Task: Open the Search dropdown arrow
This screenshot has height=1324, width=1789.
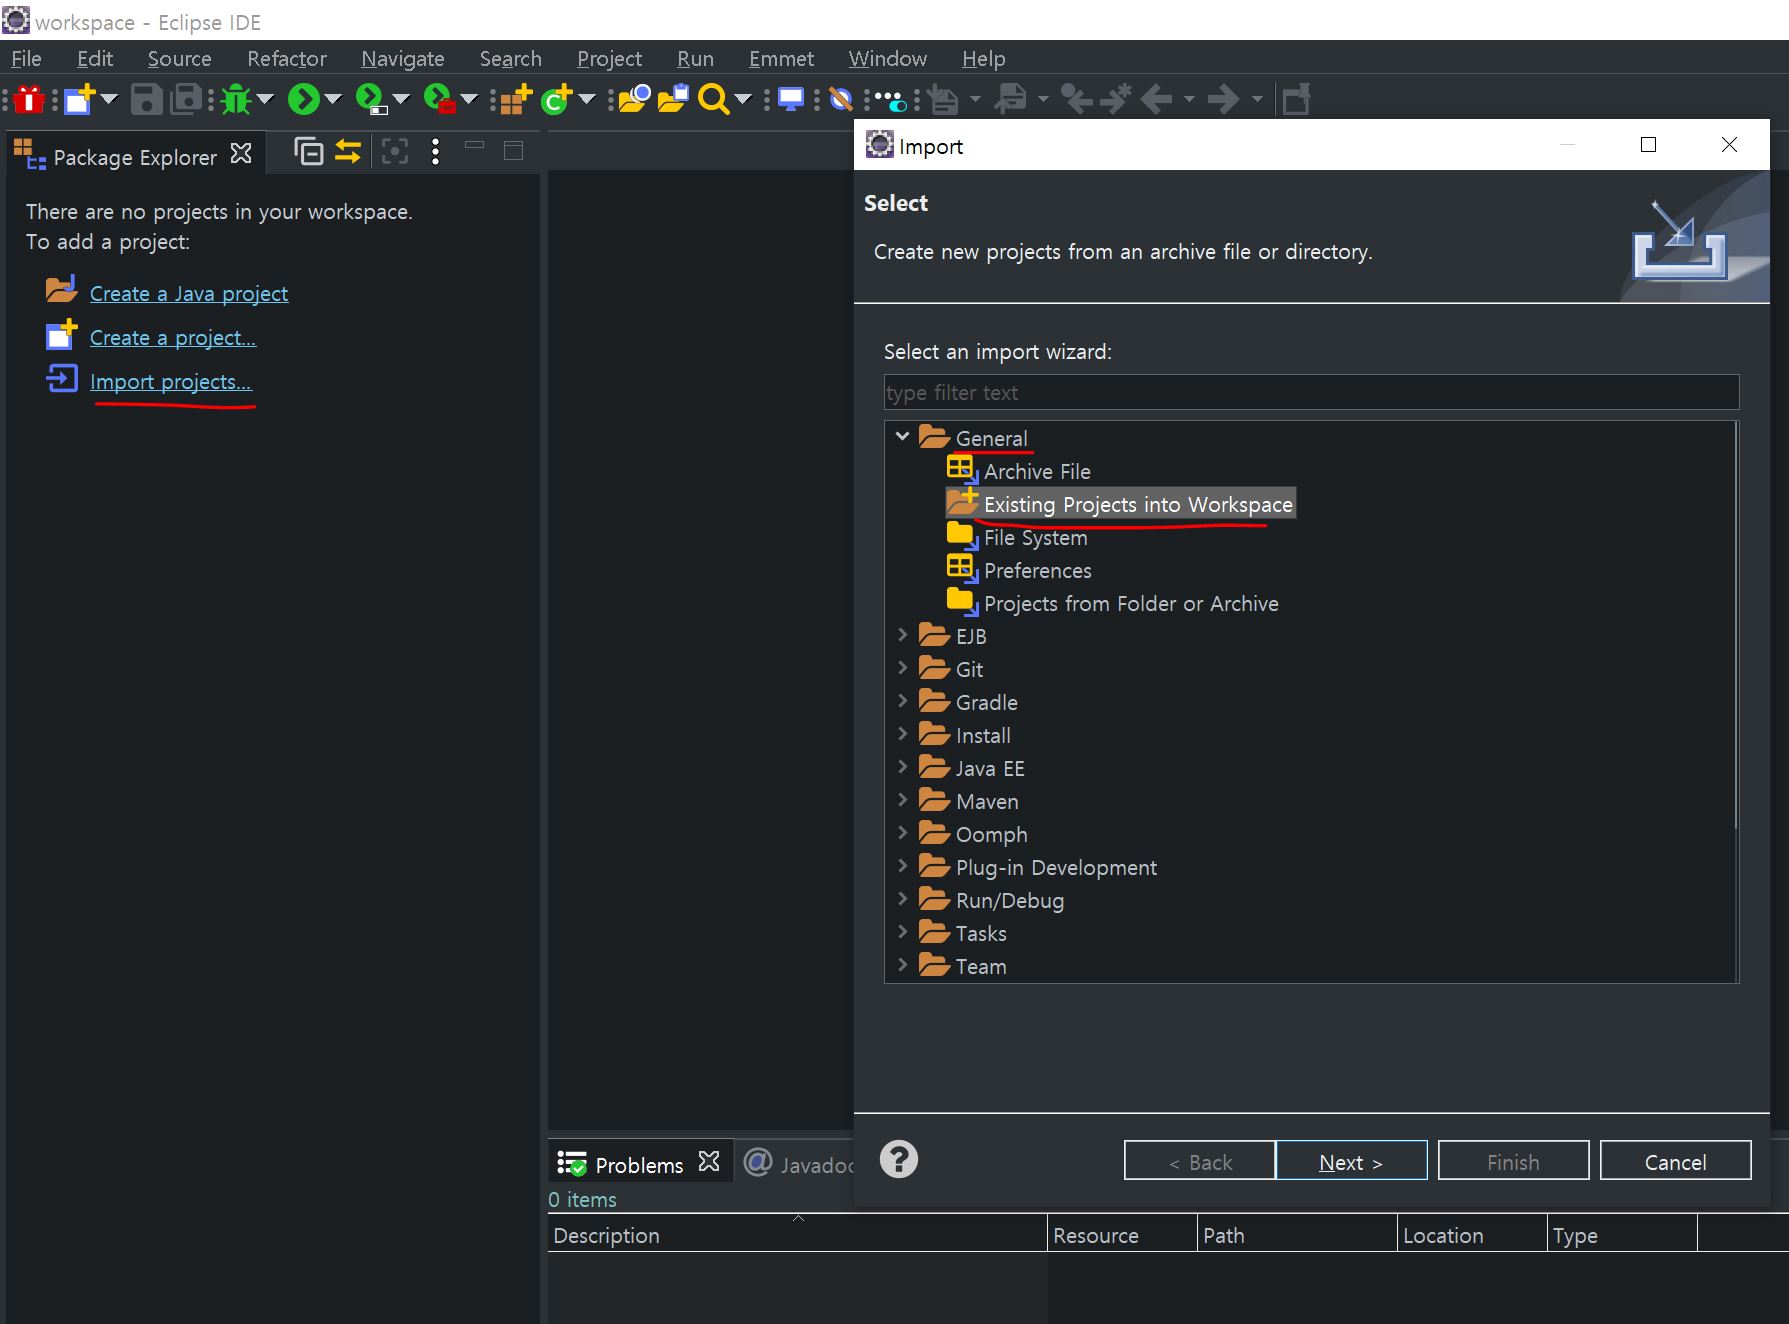Action: [x=743, y=99]
